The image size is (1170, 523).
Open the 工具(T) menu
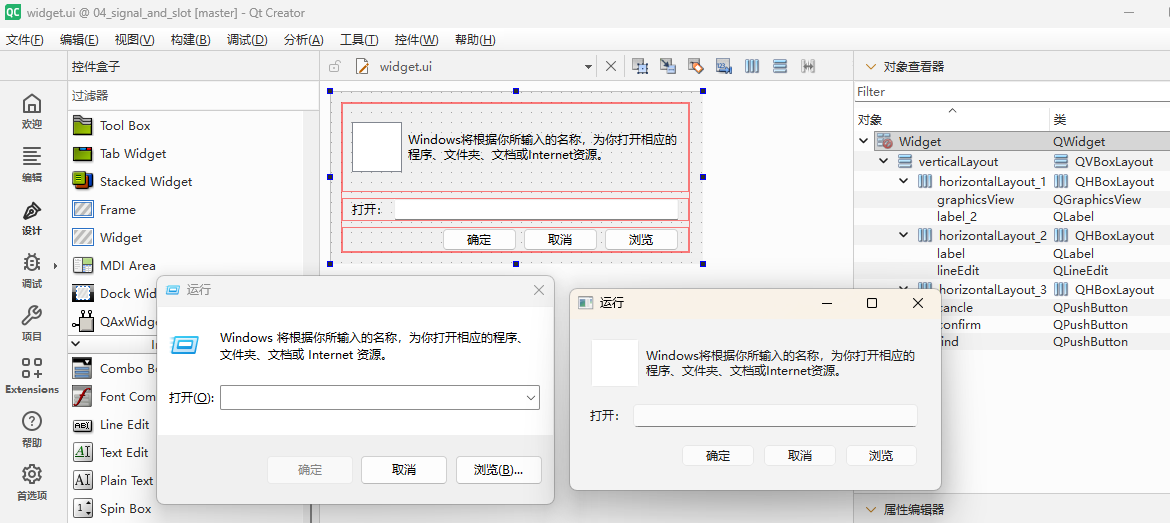359,40
